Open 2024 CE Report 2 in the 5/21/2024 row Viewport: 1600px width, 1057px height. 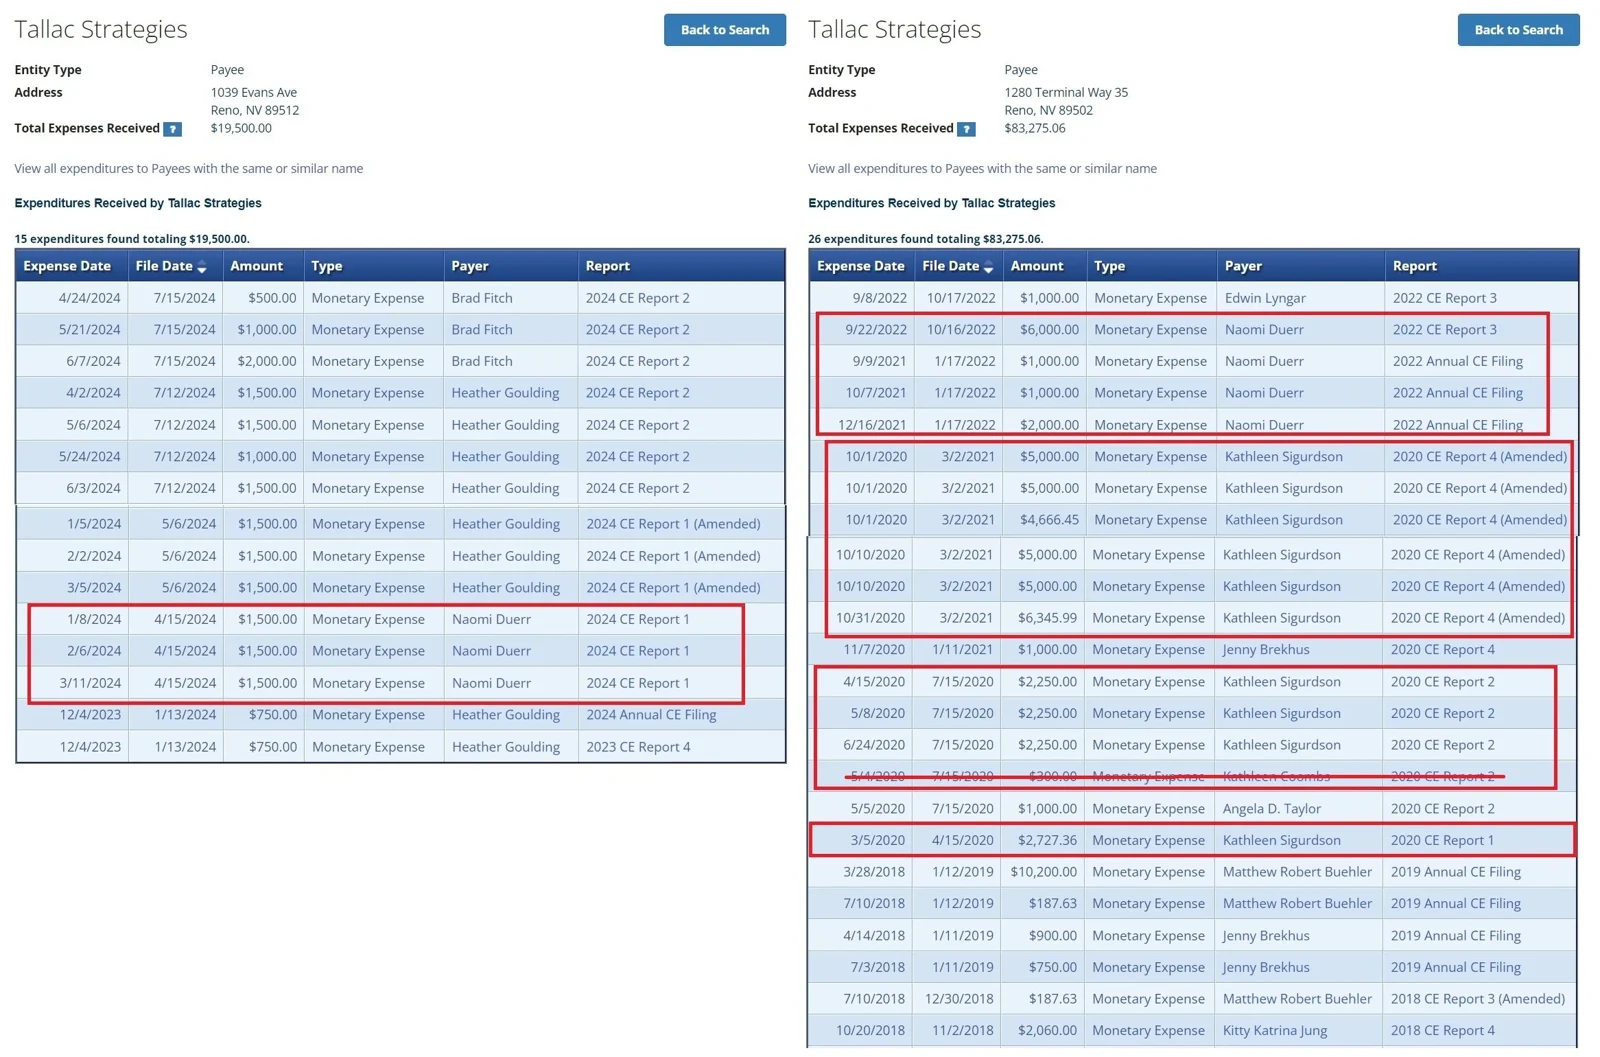[638, 330]
